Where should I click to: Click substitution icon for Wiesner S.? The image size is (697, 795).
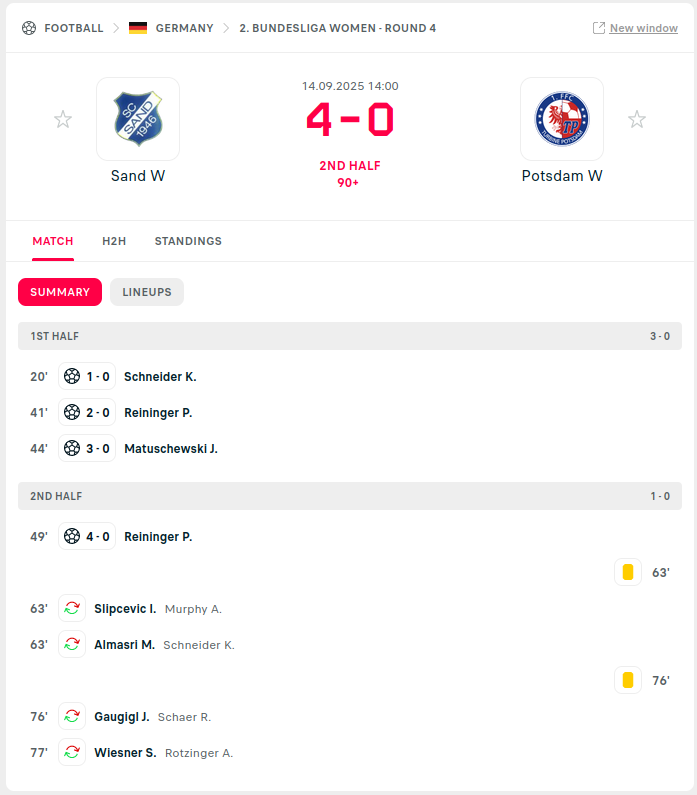click(72, 752)
